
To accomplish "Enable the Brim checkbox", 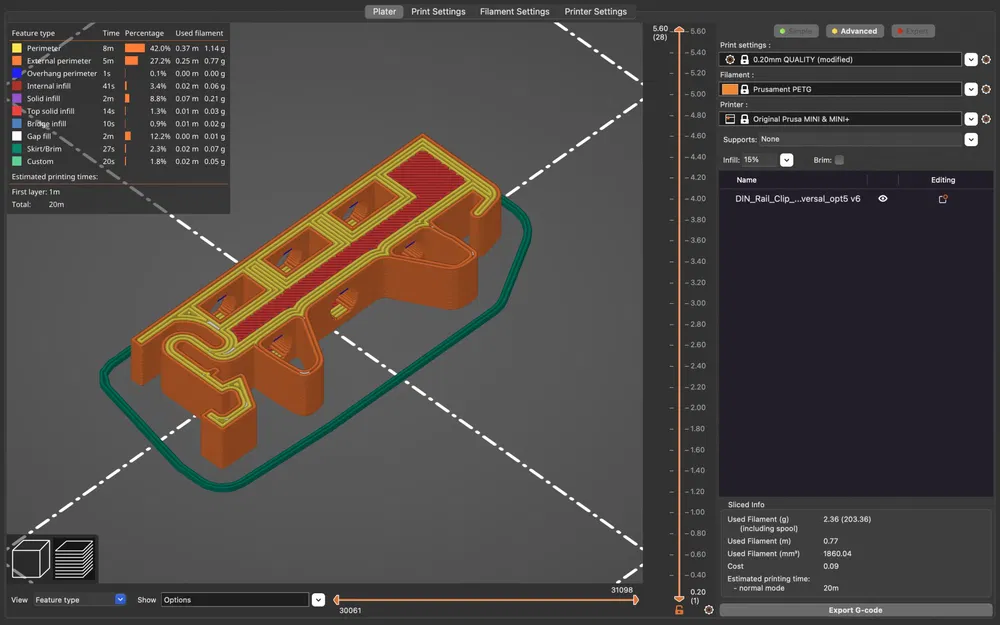I will click(x=839, y=160).
